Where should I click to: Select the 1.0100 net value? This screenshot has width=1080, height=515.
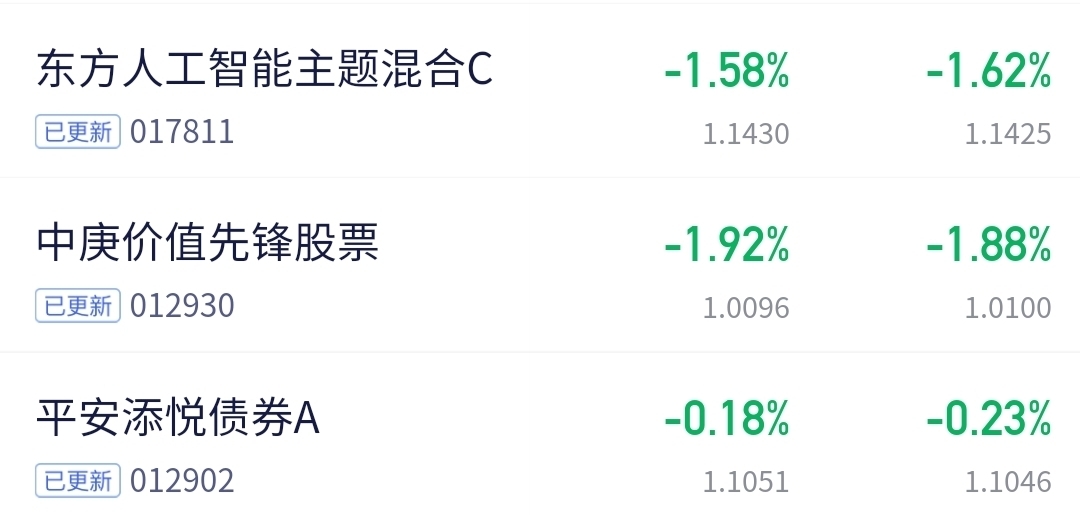point(1008,308)
